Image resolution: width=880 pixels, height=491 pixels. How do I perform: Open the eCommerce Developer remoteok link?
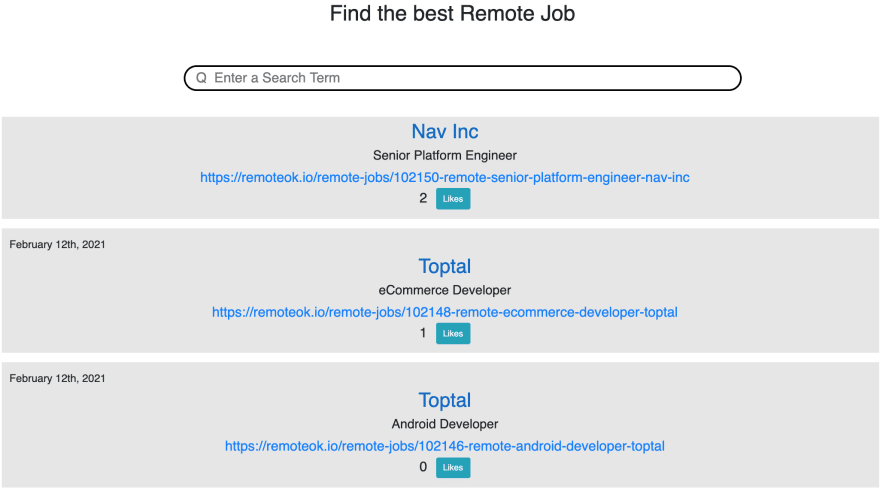click(444, 312)
